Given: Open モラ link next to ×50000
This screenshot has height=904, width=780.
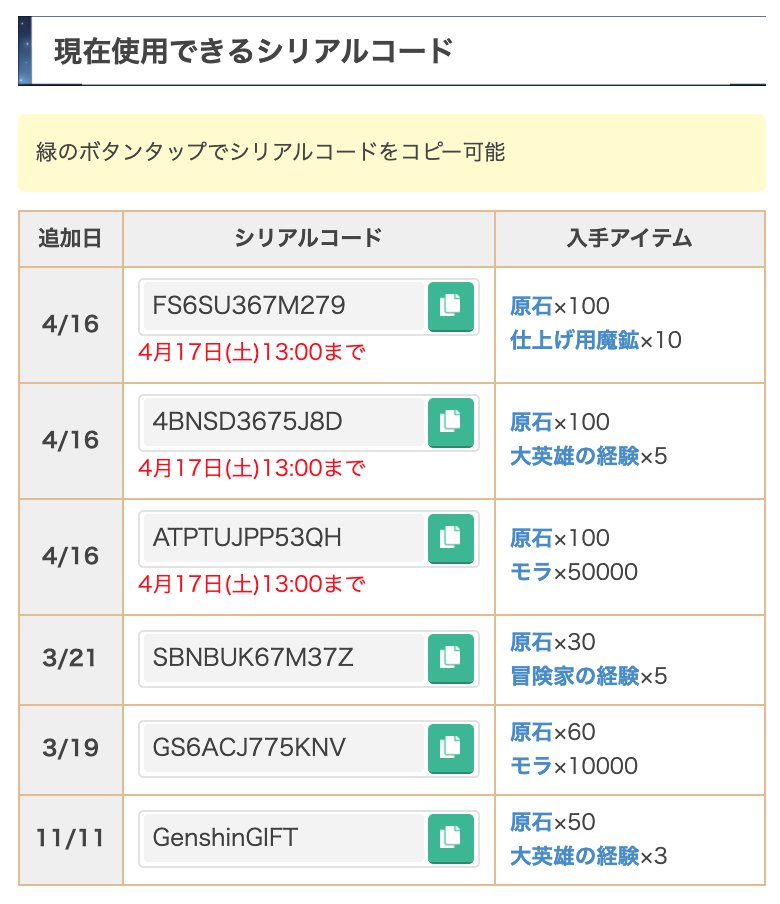Looking at the screenshot, I should point(531,572).
